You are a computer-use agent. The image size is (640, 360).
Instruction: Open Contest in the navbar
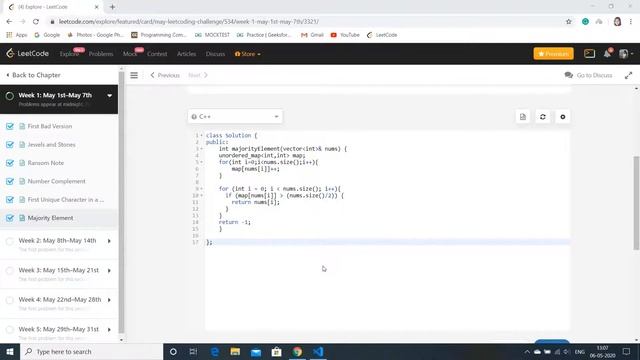pos(157,54)
